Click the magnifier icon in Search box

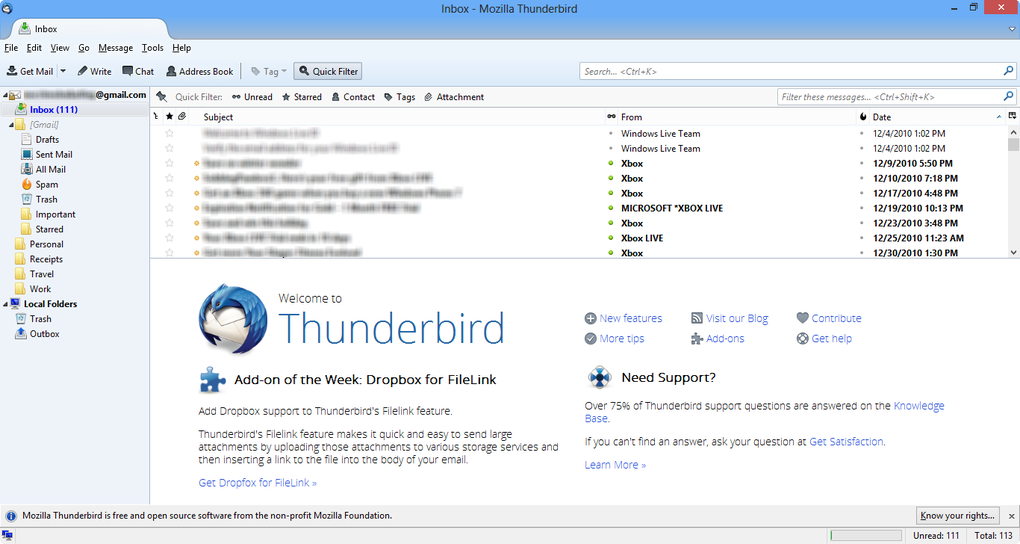1008,71
